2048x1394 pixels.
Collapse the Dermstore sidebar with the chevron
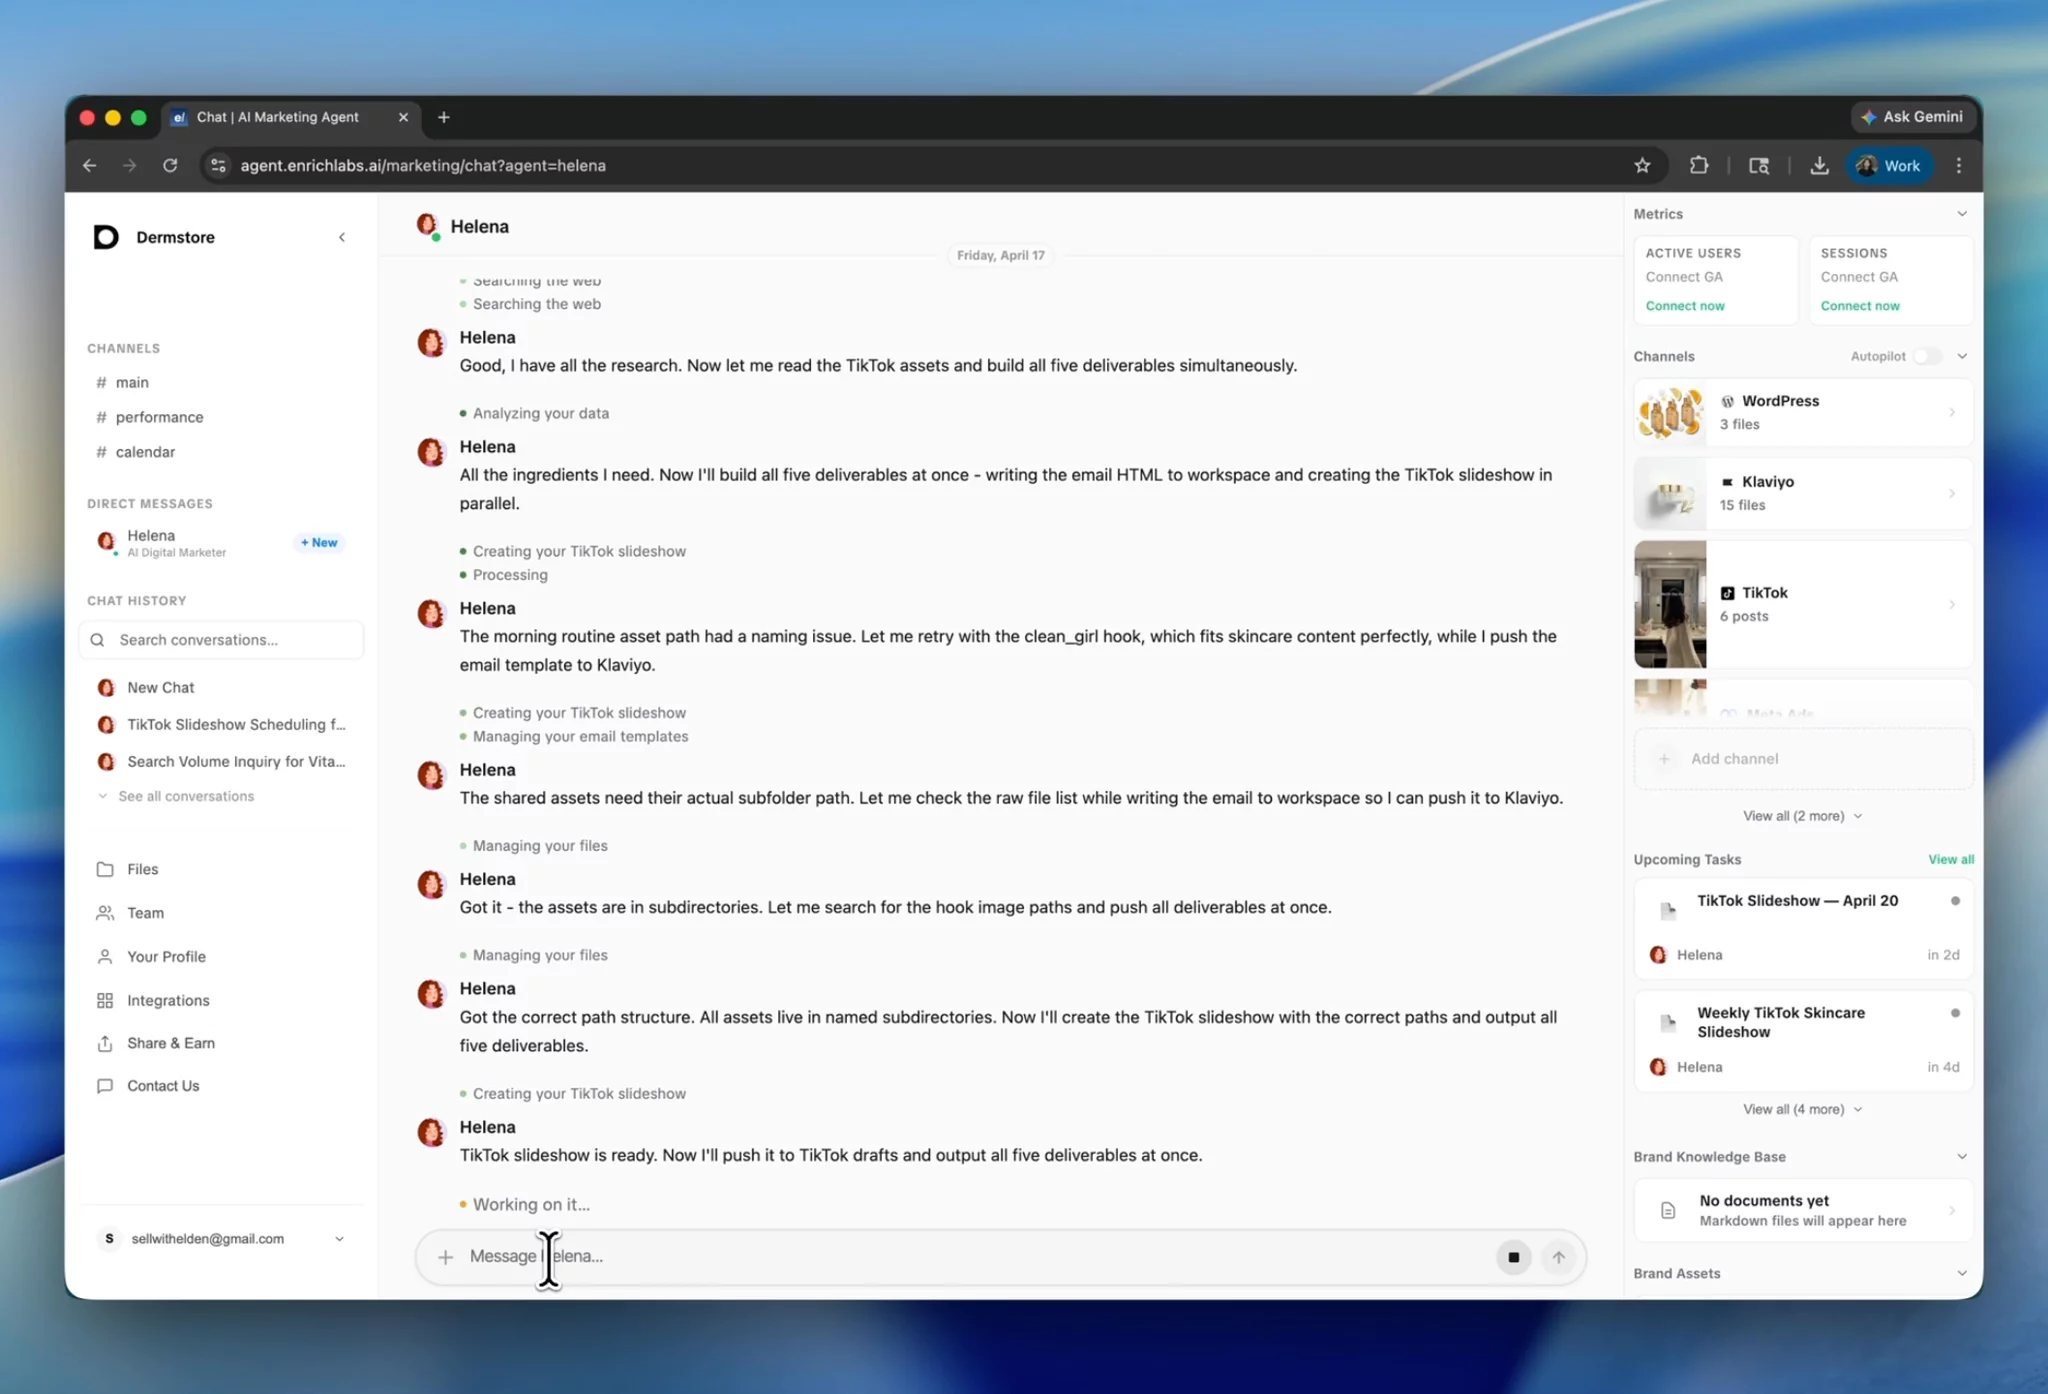tap(342, 237)
